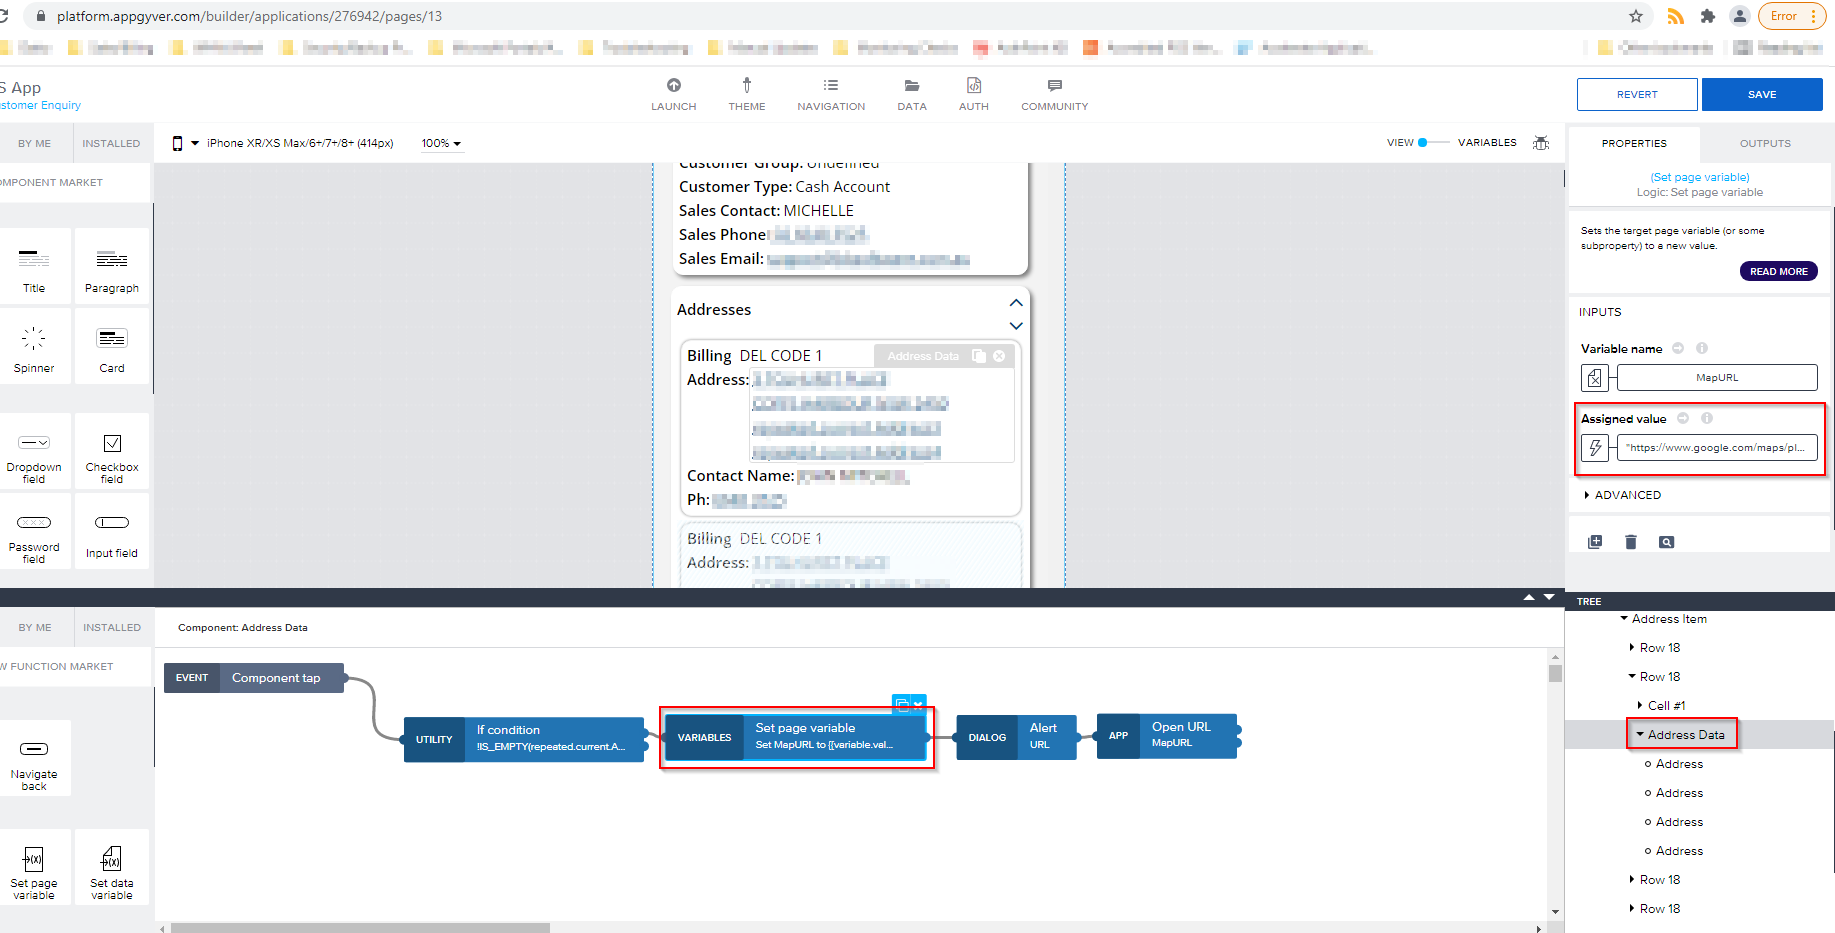1835x933 pixels.
Task: Open the Data folder icon
Action: [x=912, y=86]
